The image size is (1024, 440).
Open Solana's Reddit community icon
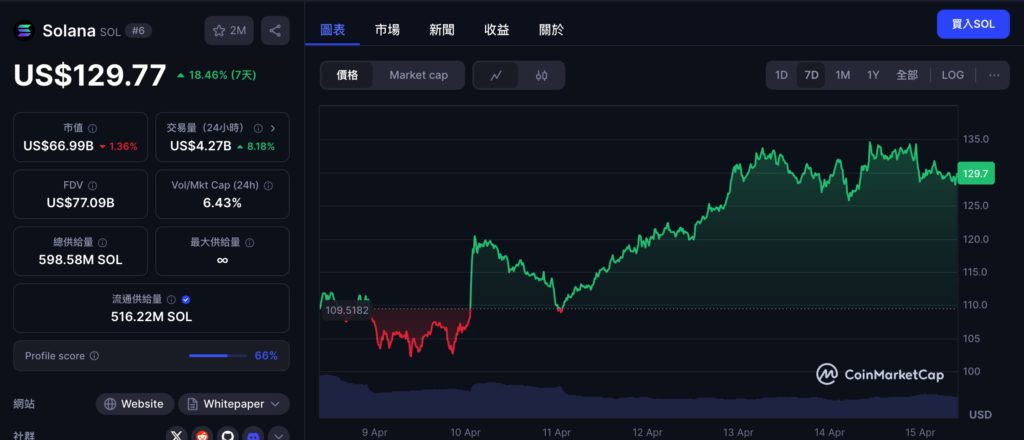203,435
